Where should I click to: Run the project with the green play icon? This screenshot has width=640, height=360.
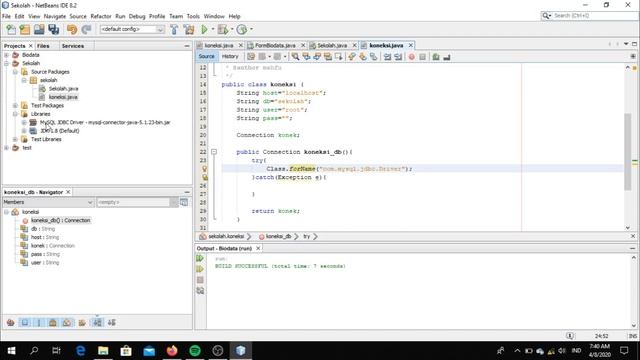(x=204, y=29)
